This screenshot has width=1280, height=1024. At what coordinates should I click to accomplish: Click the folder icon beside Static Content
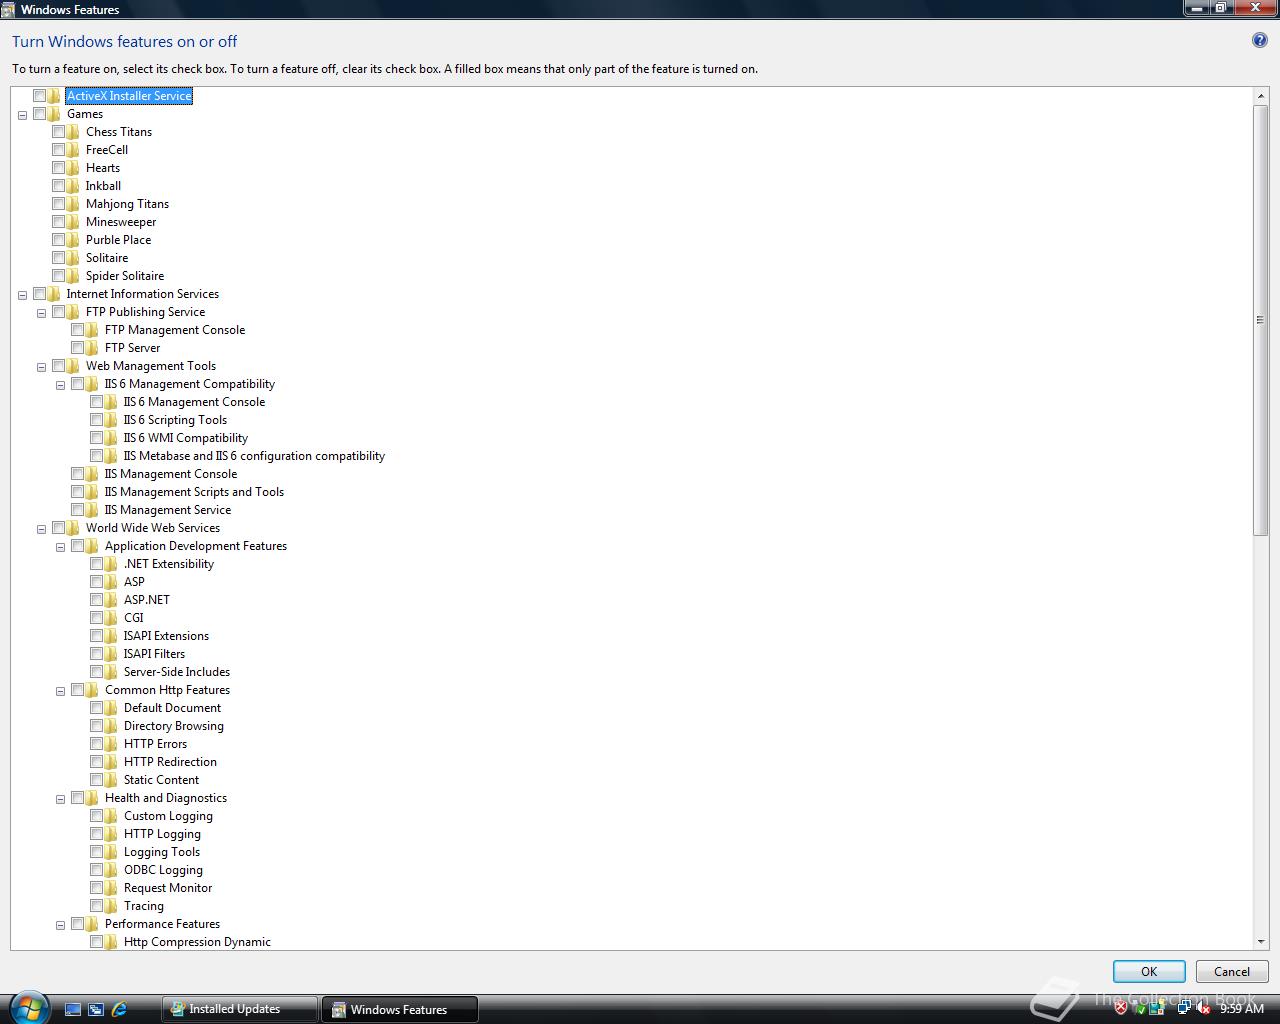(x=110, y=780)
